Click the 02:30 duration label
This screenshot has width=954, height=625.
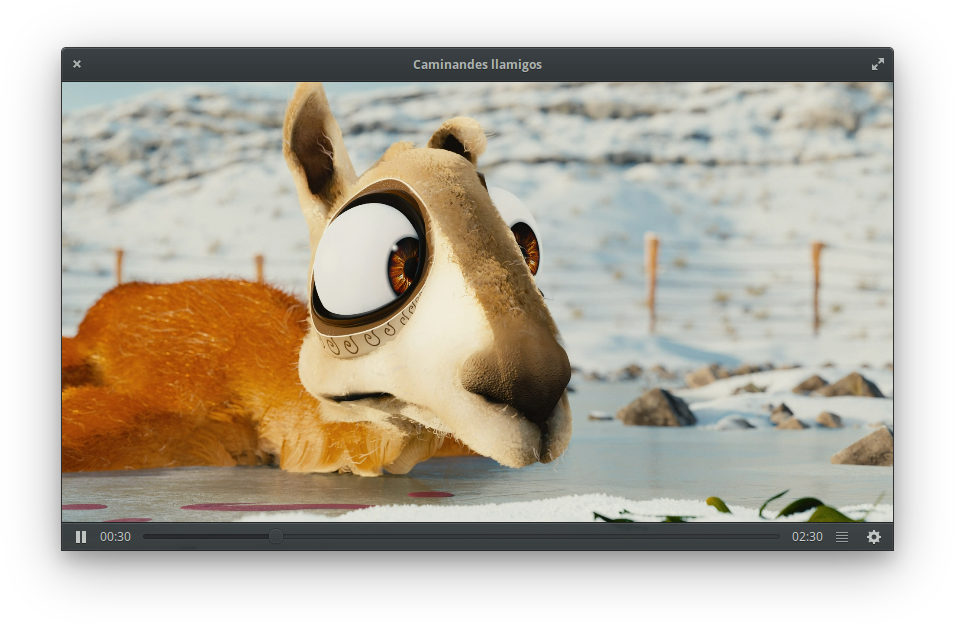click(807, 537)
